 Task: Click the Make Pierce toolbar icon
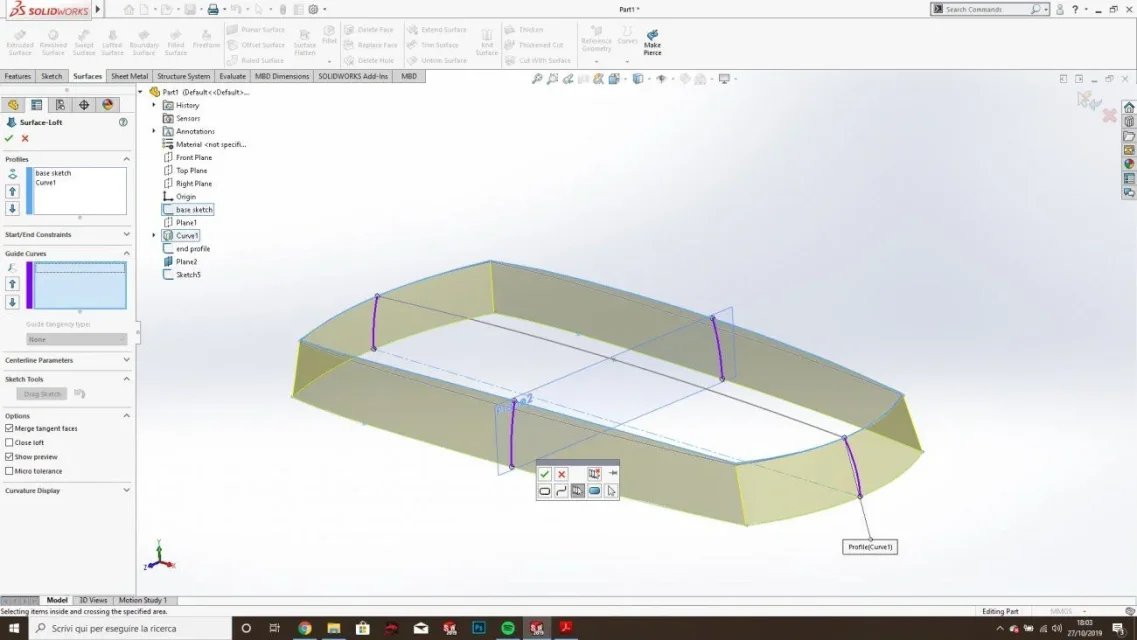tap(652, 42)
